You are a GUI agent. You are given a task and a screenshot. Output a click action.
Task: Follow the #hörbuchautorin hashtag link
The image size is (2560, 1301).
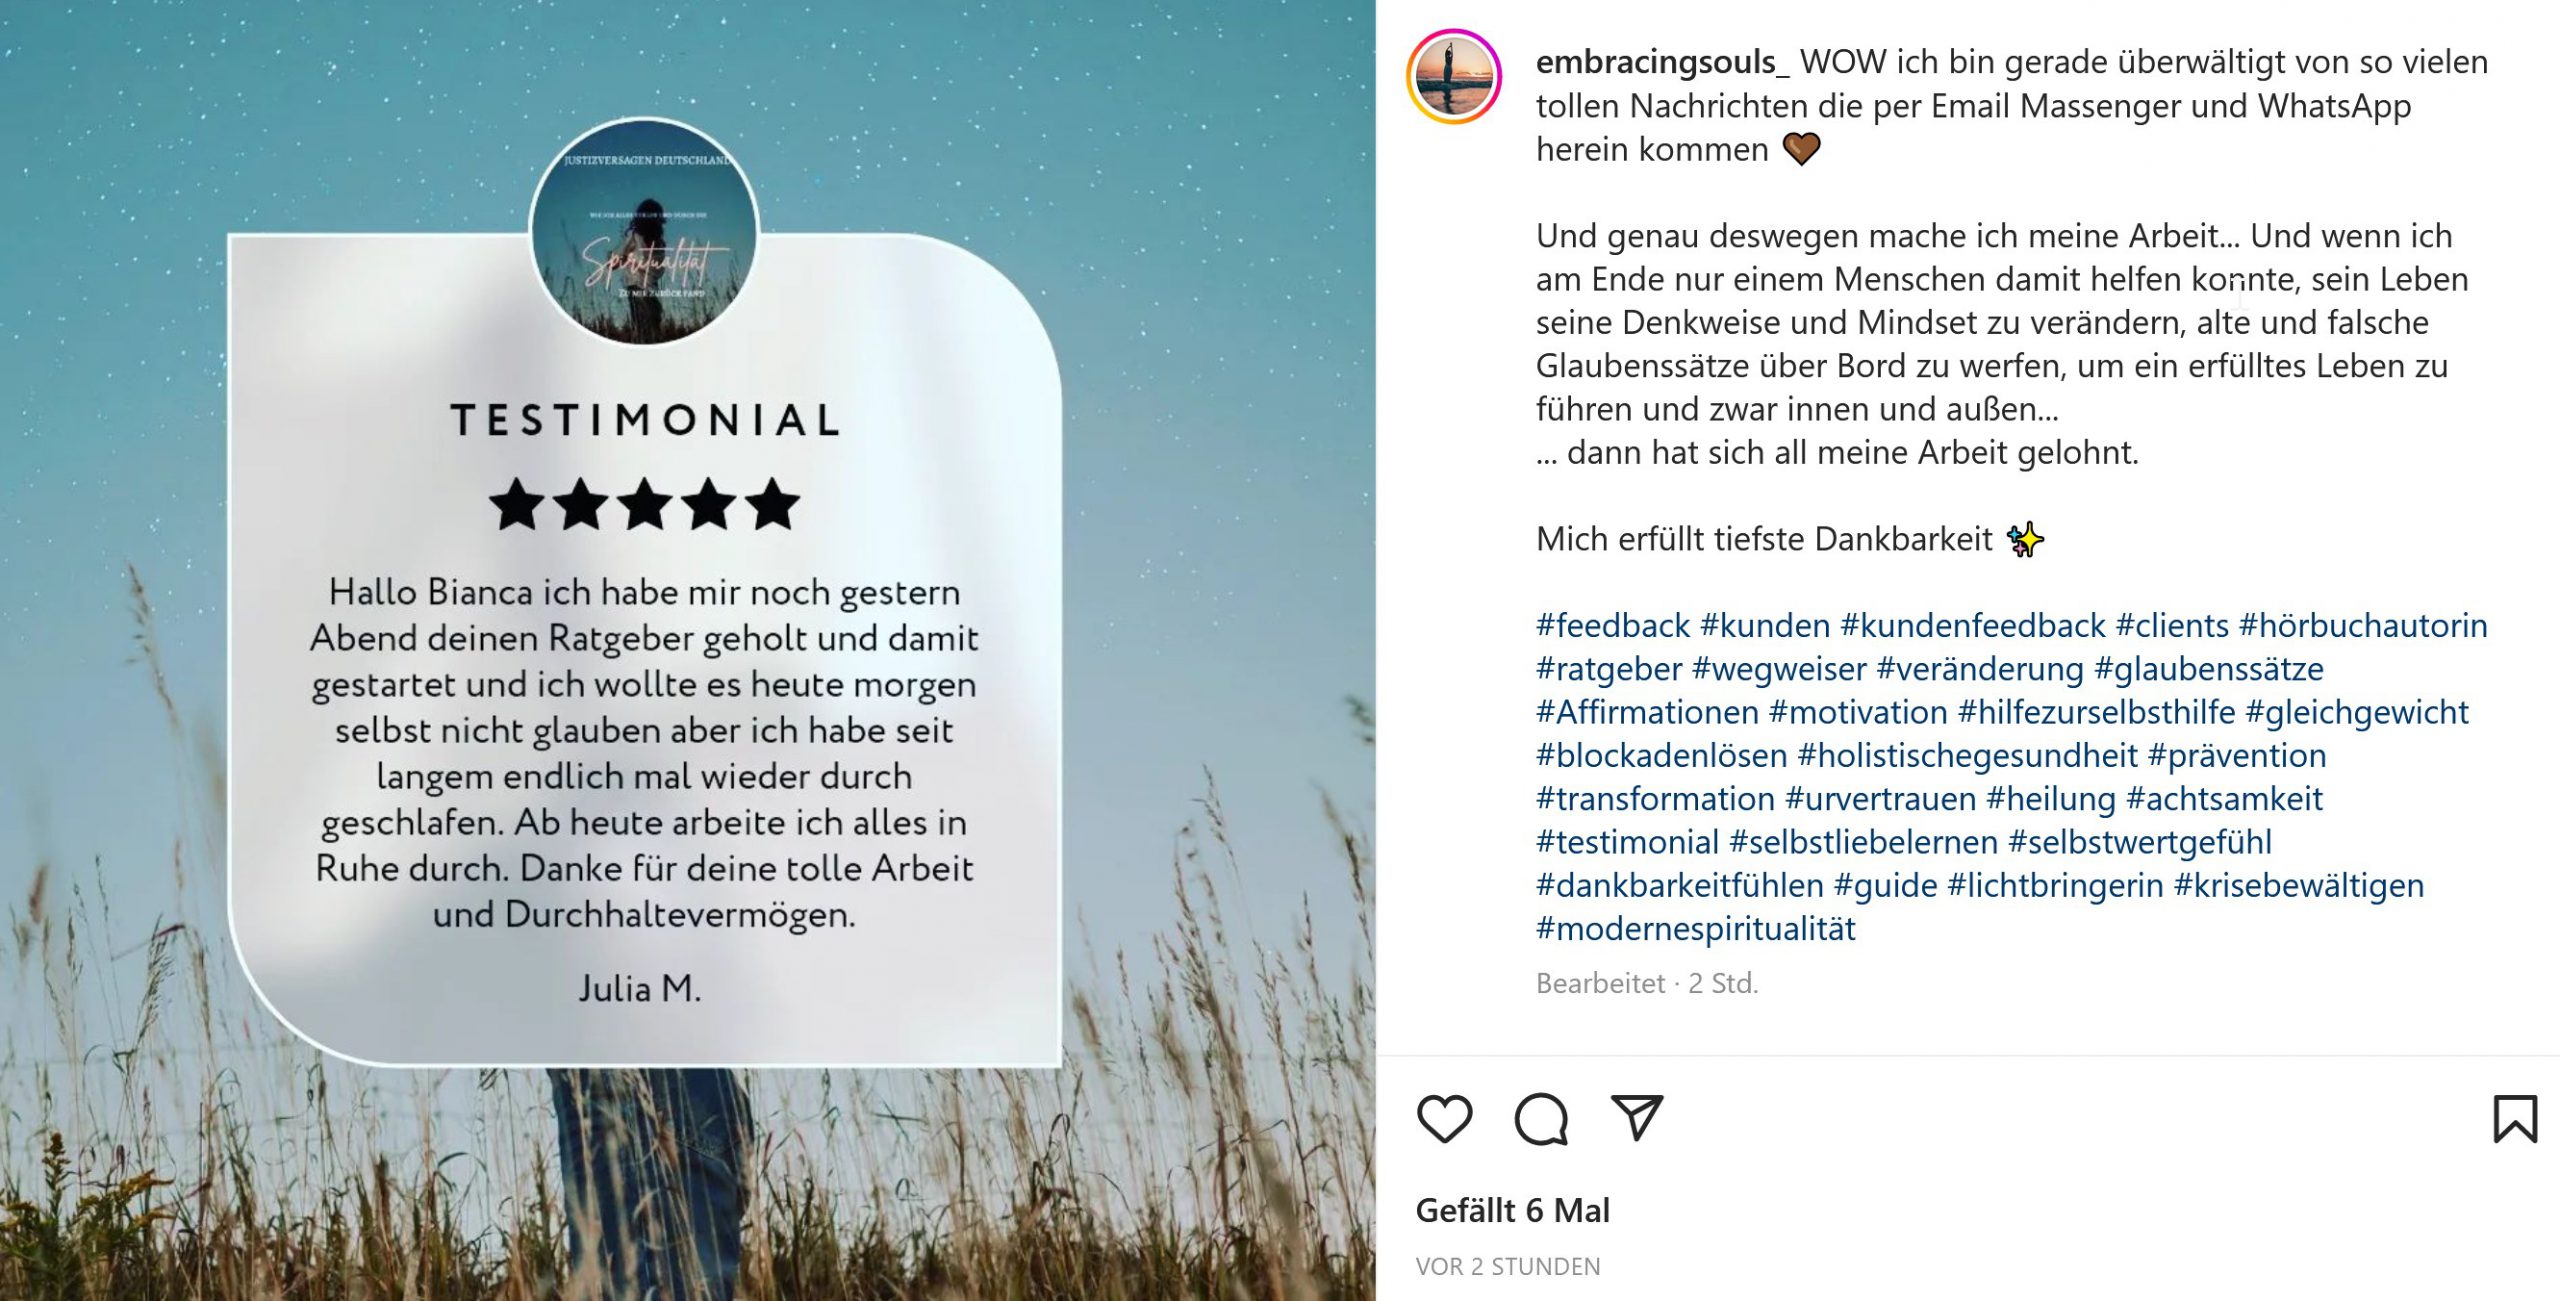pos(2363,625)
